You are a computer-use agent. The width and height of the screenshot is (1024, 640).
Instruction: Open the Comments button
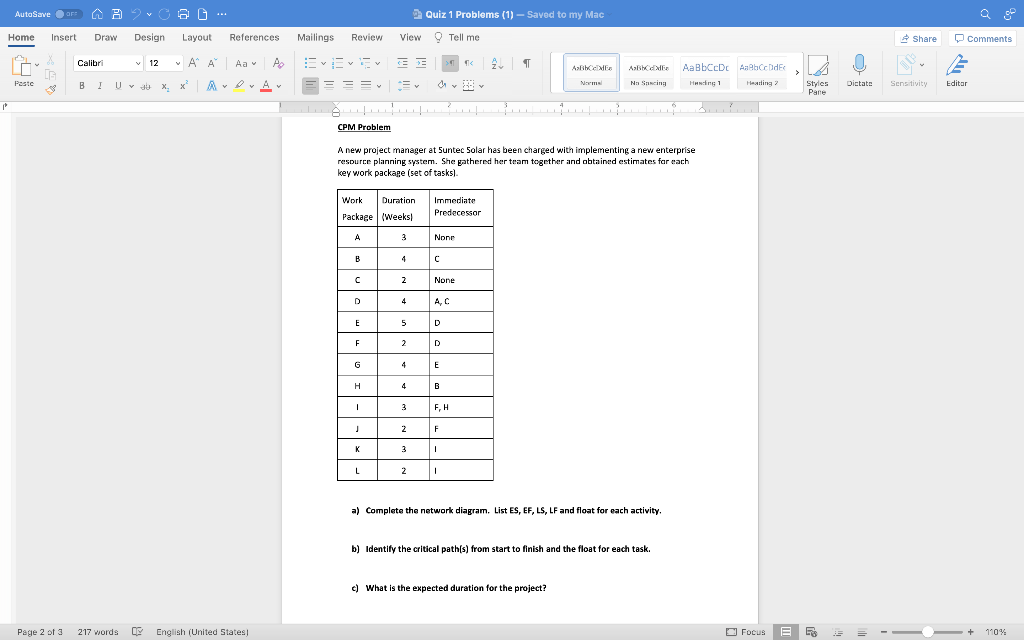983,39
